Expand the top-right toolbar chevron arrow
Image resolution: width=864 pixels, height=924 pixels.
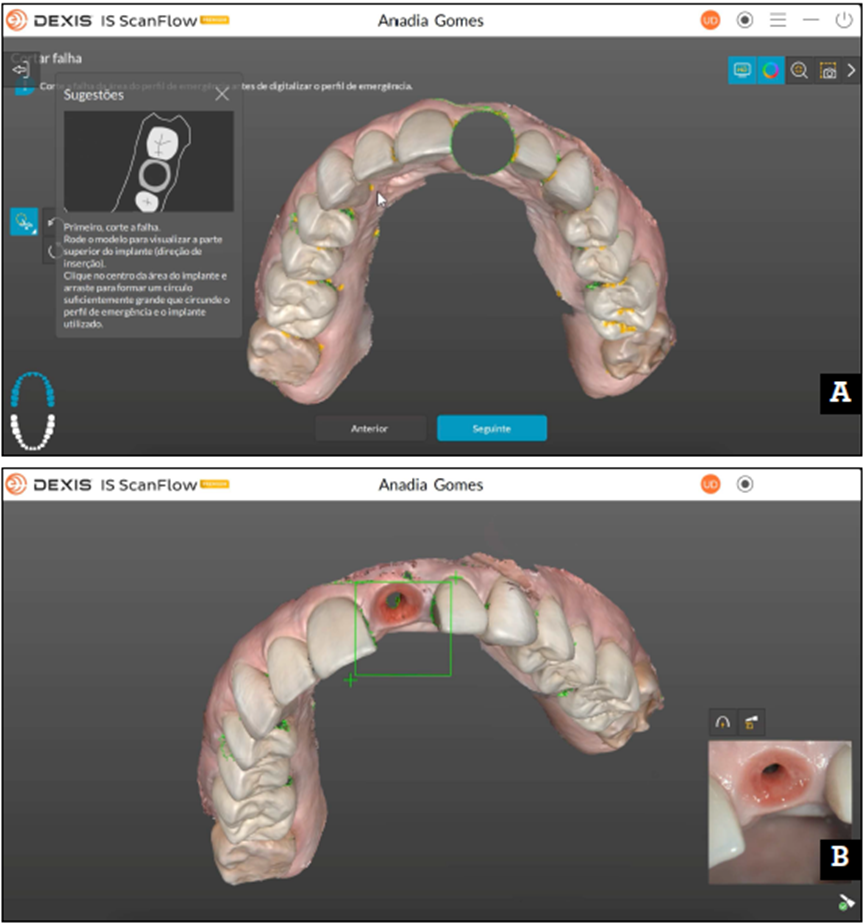tap(851, 70)
